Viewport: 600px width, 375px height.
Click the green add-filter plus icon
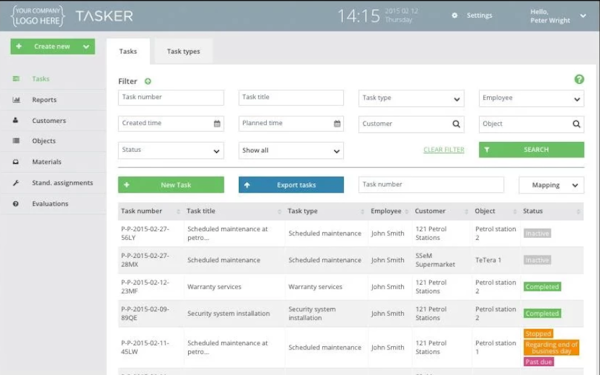pos(148,81)
